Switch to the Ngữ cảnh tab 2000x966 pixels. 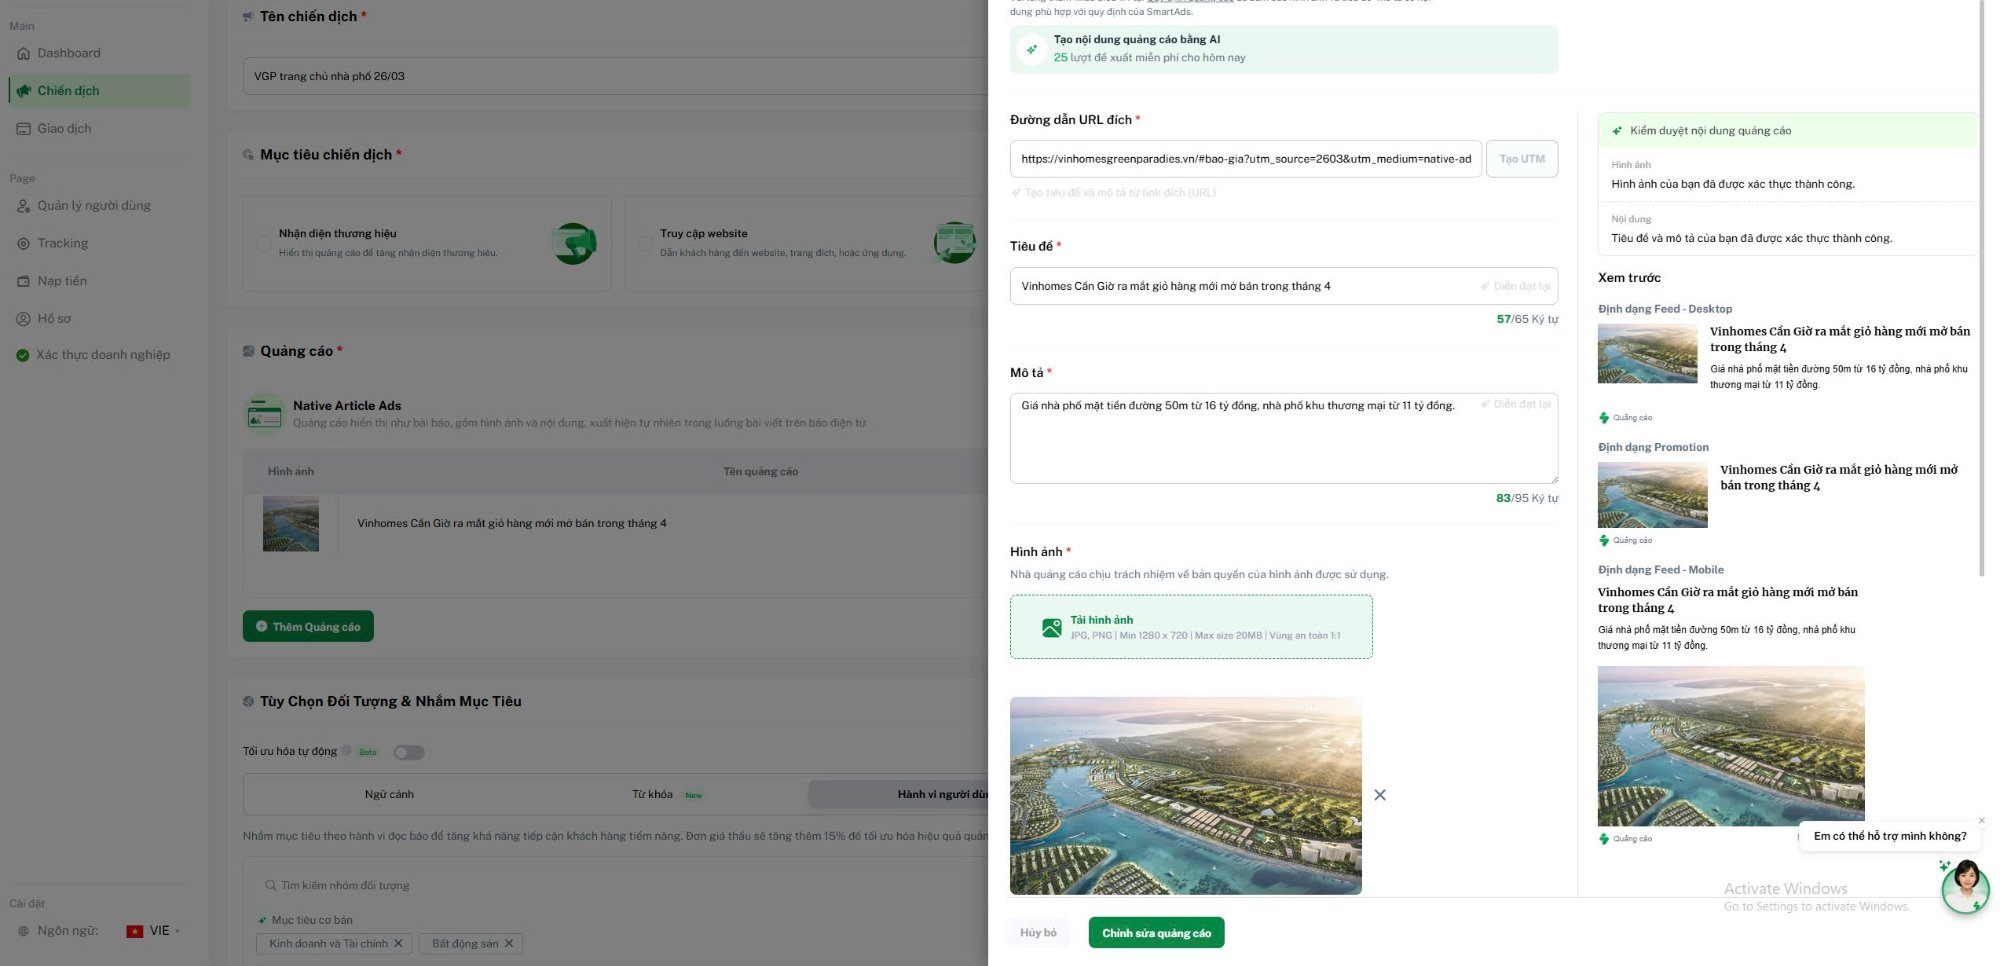389,794
